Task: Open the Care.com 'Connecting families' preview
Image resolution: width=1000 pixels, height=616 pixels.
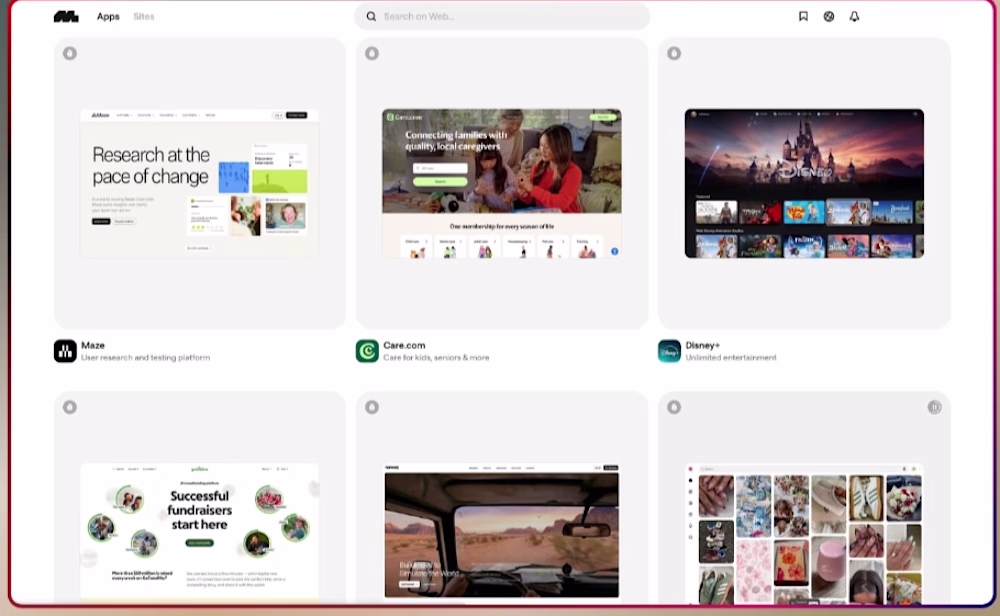Action: click(x=502, y=184)
